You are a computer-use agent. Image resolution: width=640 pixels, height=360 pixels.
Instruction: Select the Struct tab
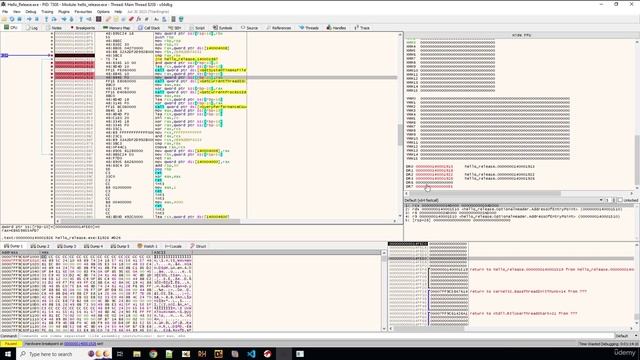pos(198,246)
